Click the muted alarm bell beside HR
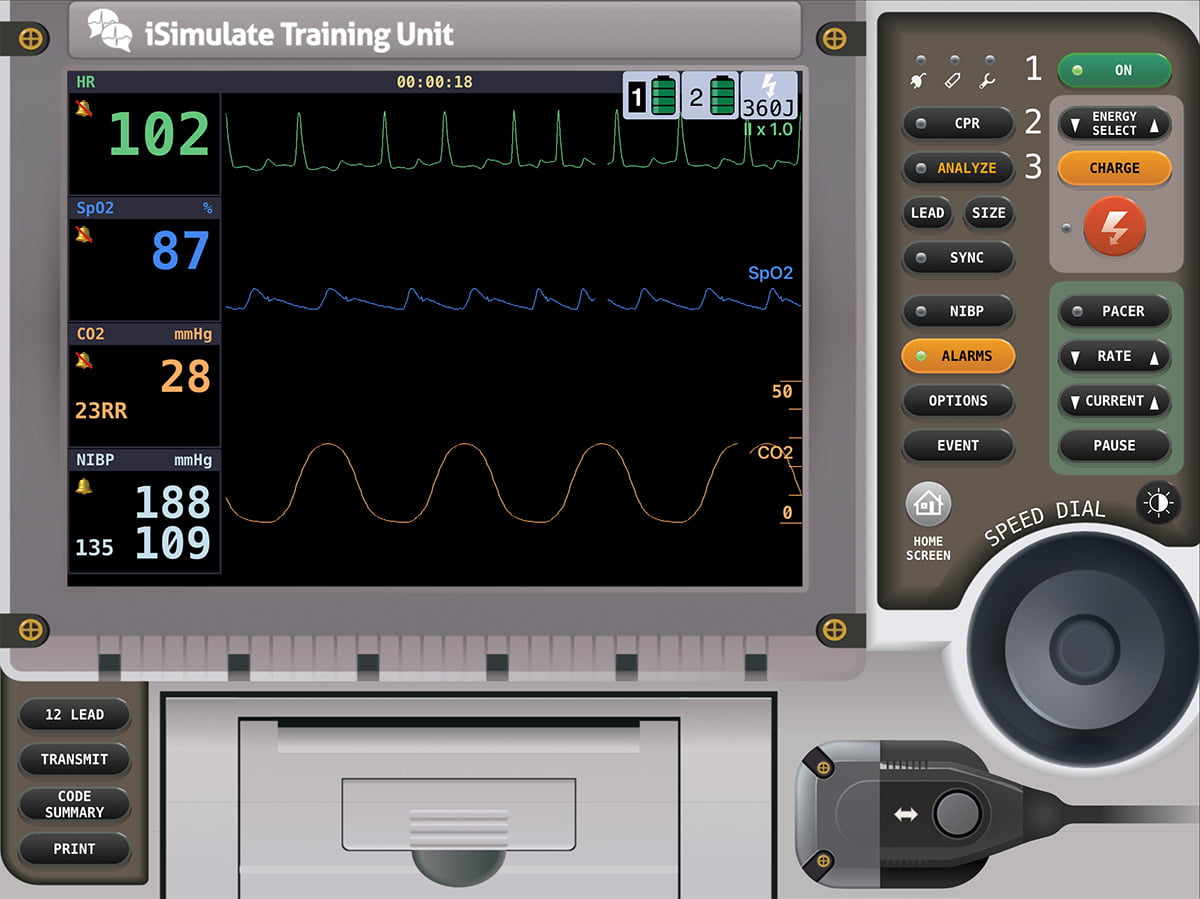This screenshot has width=1200, height=899. tap(85, 108)
